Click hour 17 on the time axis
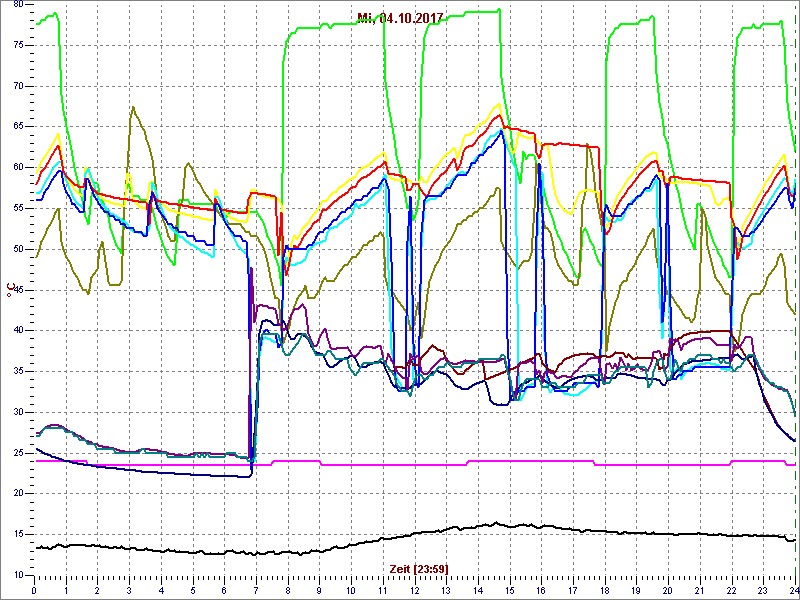The image size is (800, 600). (x=572, y=589)
